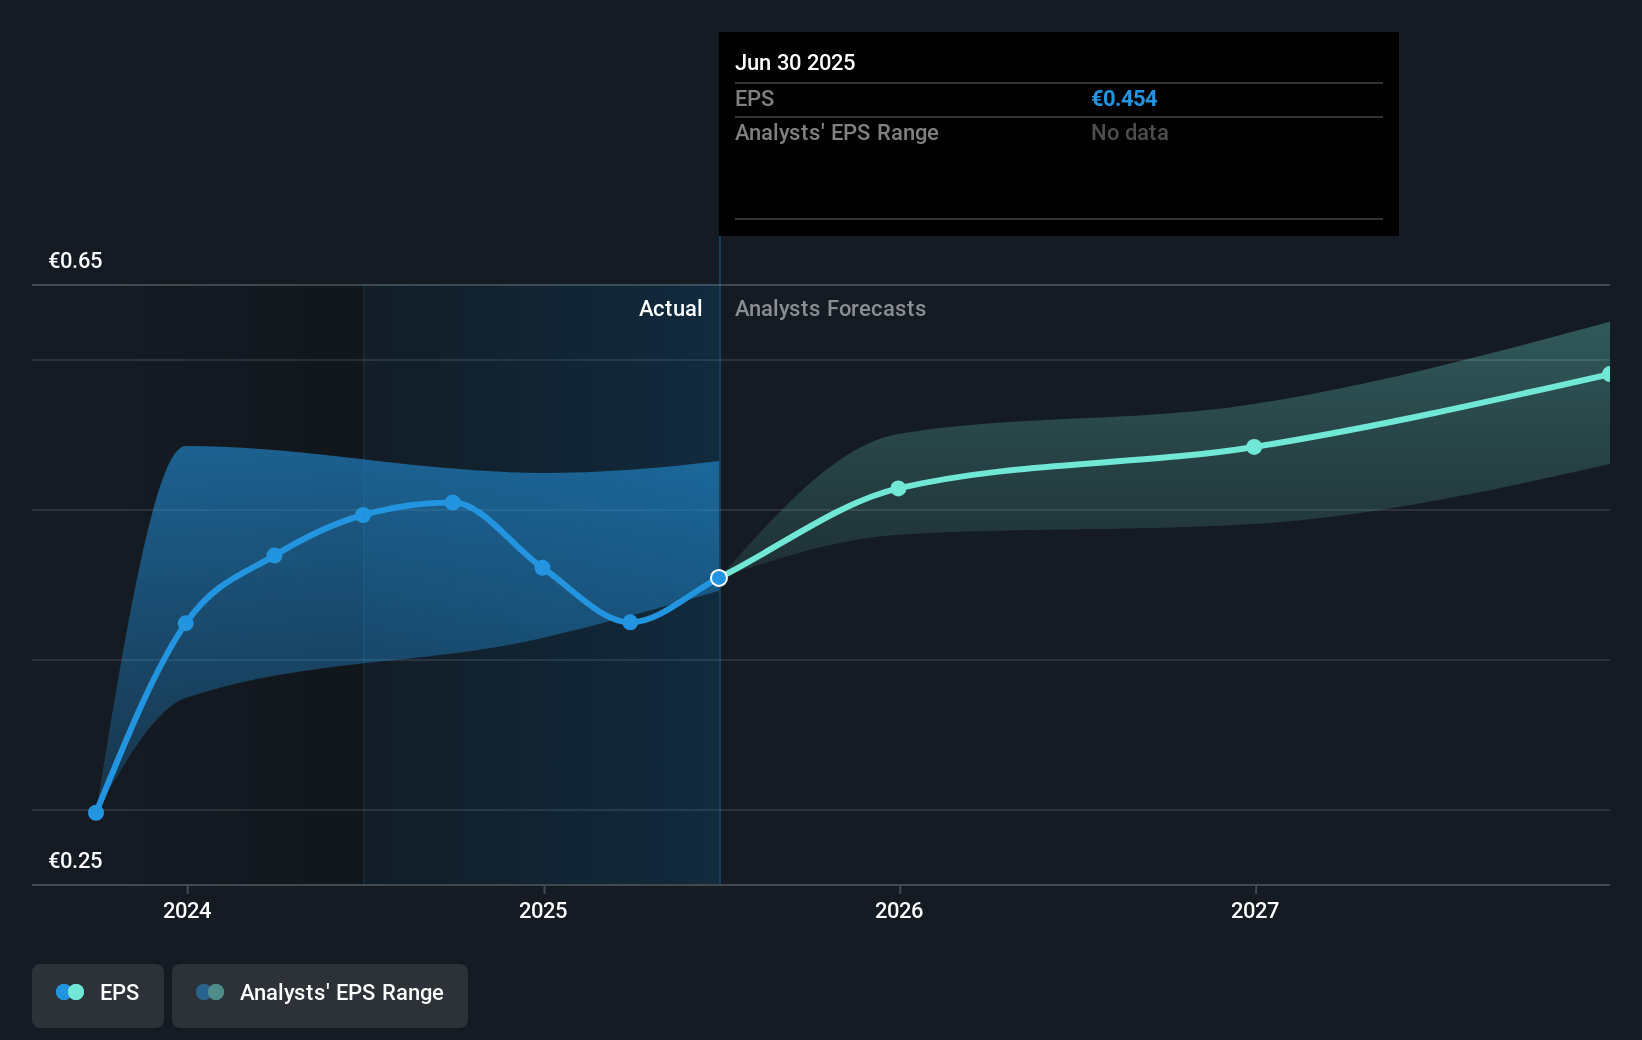Click the dip data point before forecasts
1642x1040 pixels.
(629, 621)
